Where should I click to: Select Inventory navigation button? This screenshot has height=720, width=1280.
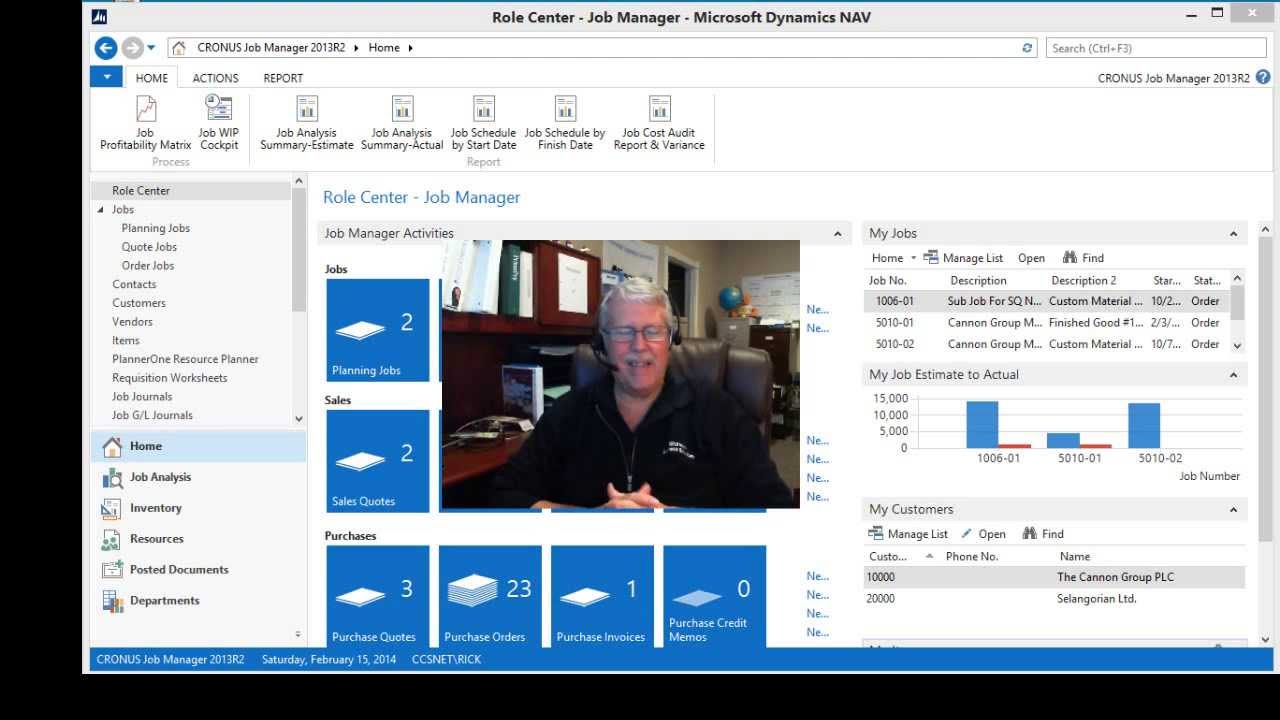[198, 509]
